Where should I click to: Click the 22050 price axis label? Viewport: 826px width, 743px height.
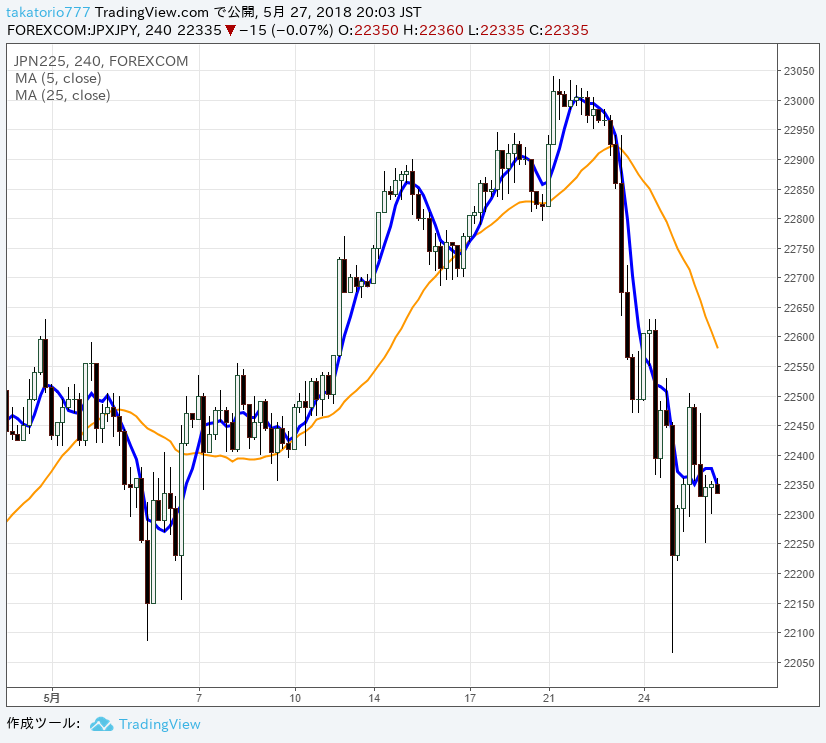[x=798, y=663]
